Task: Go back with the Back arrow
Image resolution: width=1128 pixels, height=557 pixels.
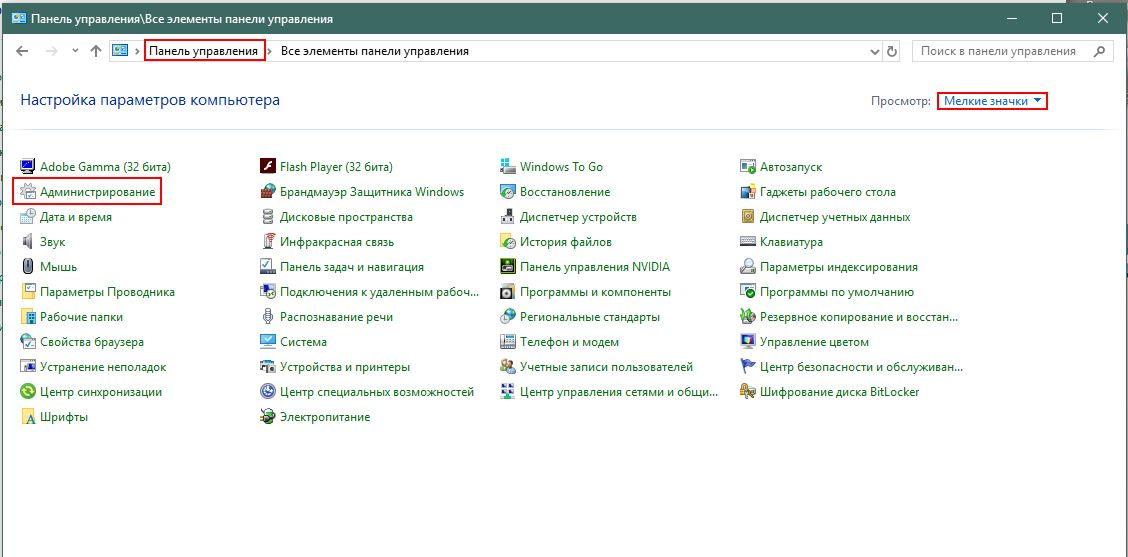Action: pos(22,52)
